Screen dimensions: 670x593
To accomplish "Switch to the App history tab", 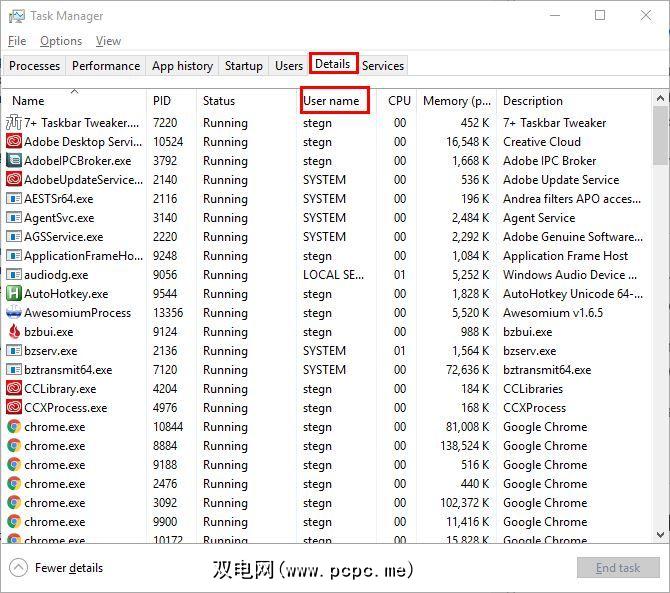I will coord(182,66).
